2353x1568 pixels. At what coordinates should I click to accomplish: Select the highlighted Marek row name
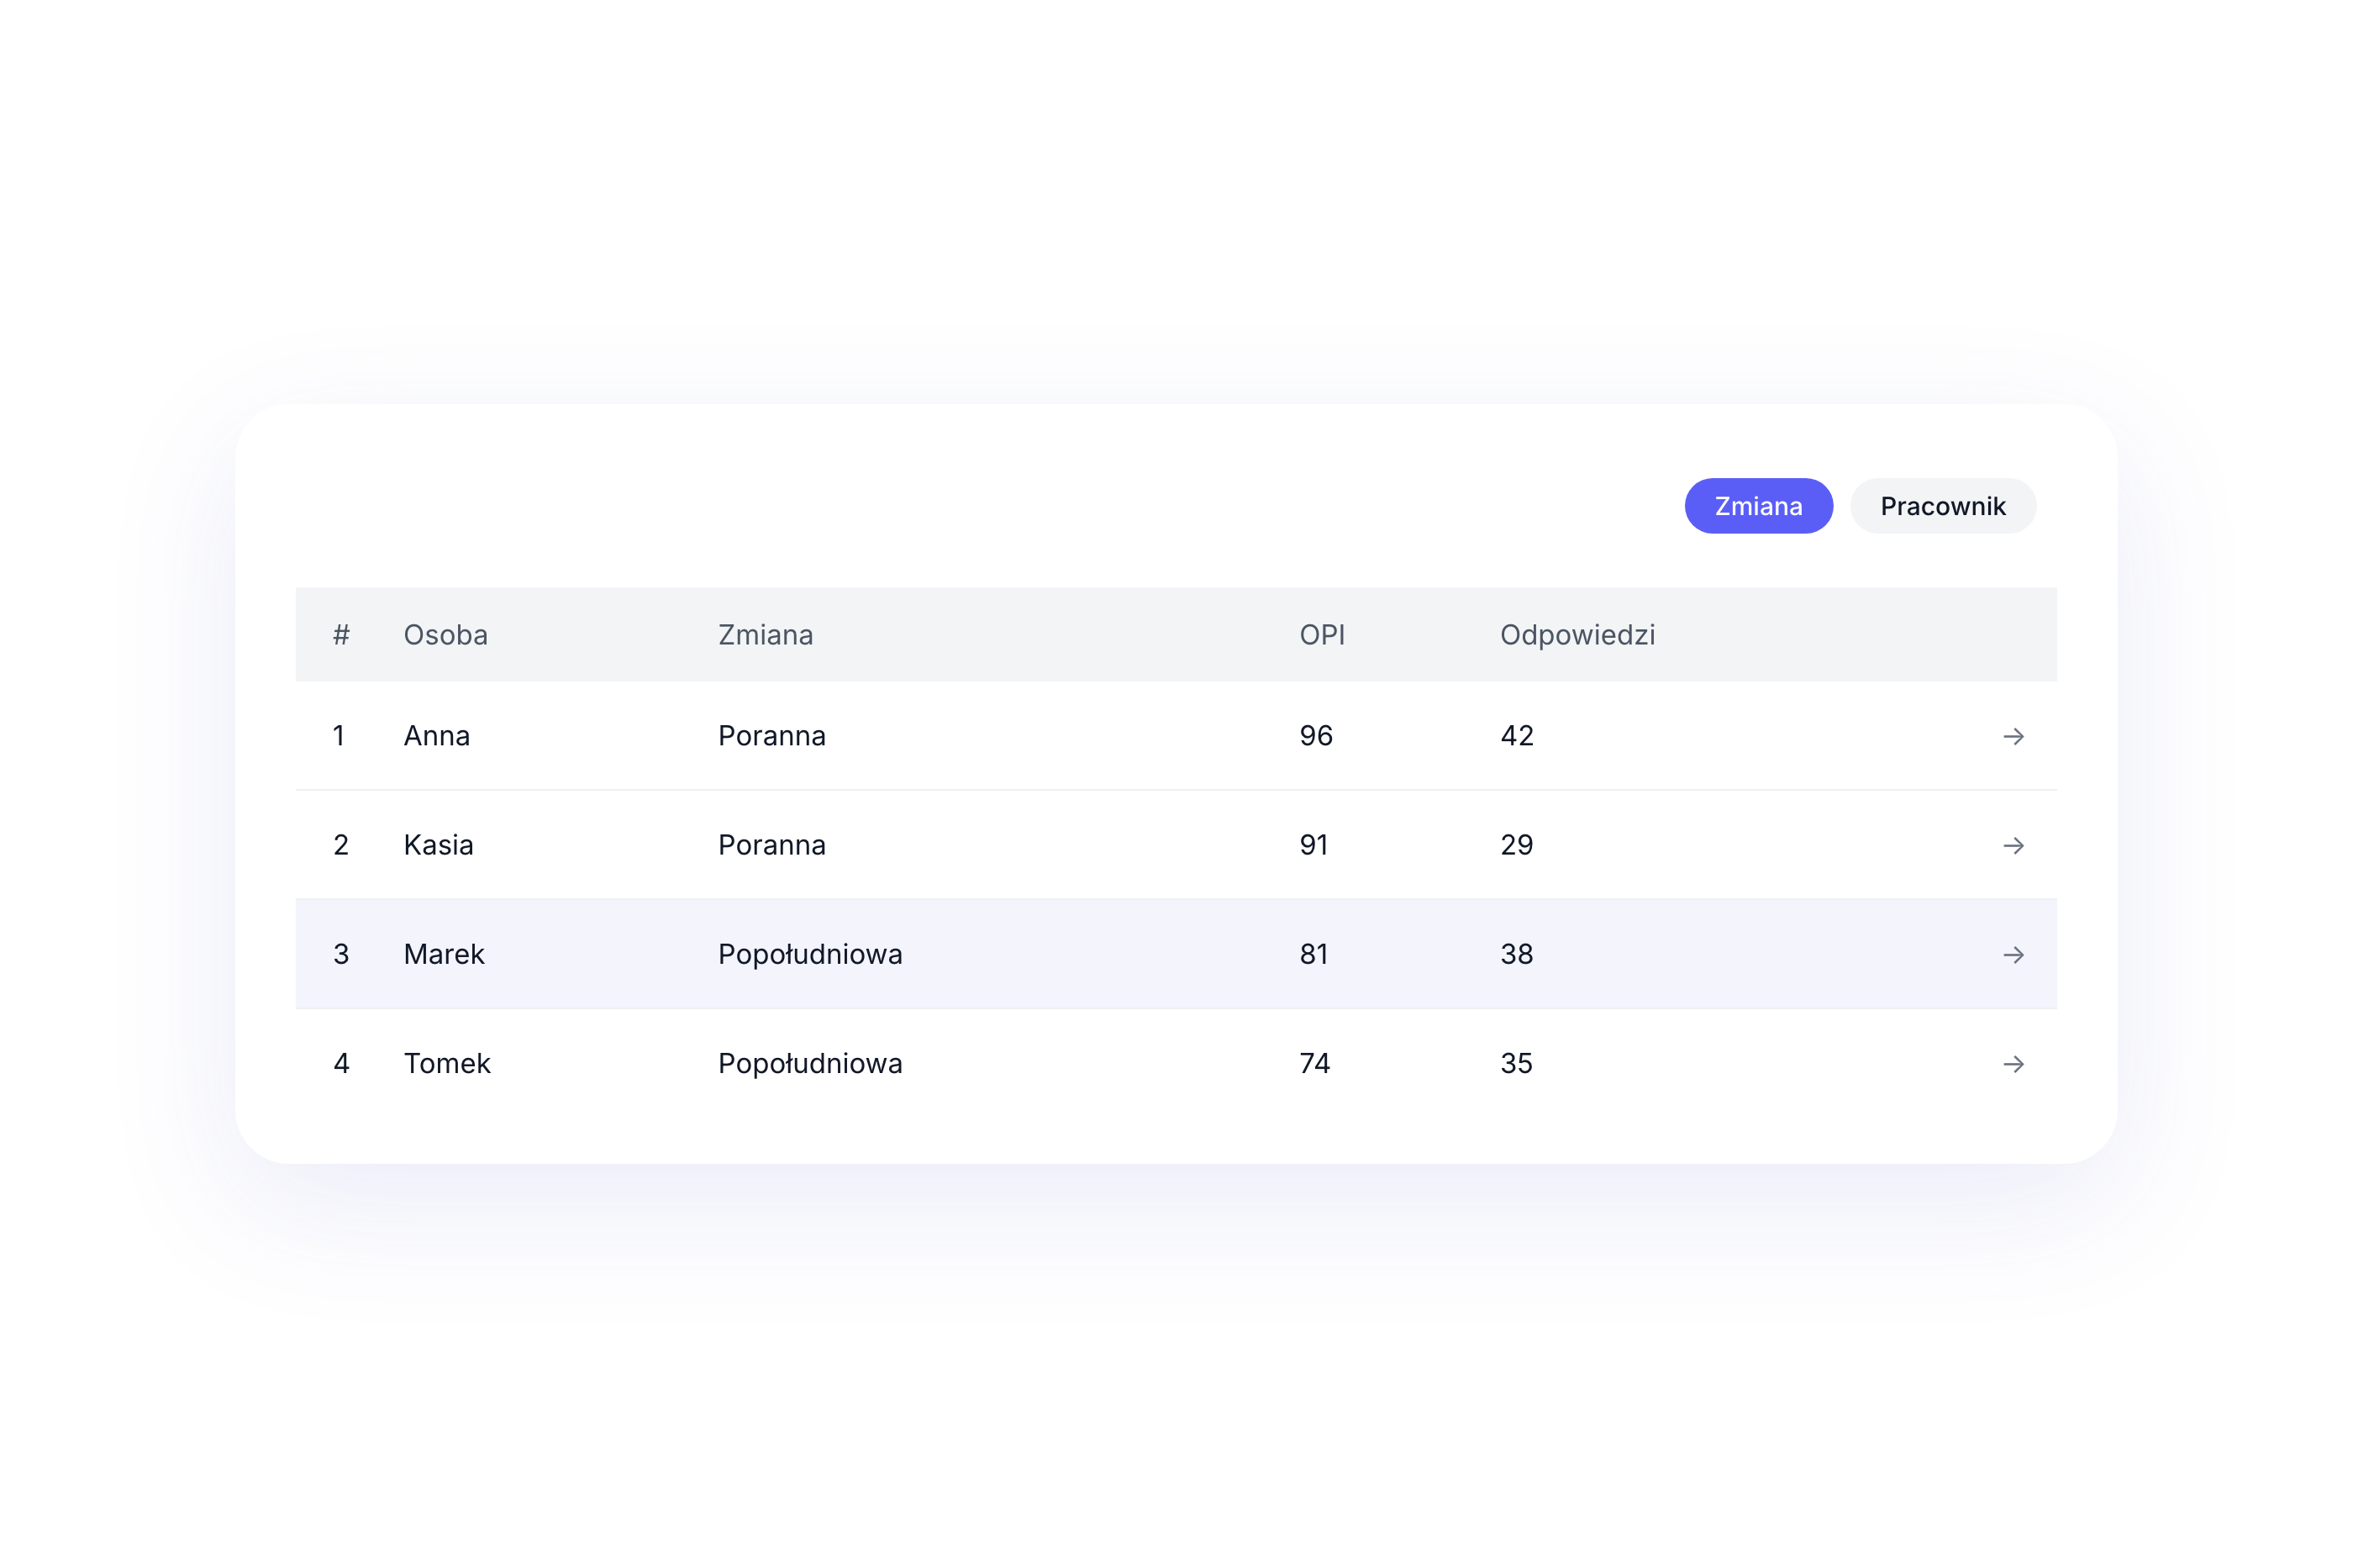click(443, 954)
